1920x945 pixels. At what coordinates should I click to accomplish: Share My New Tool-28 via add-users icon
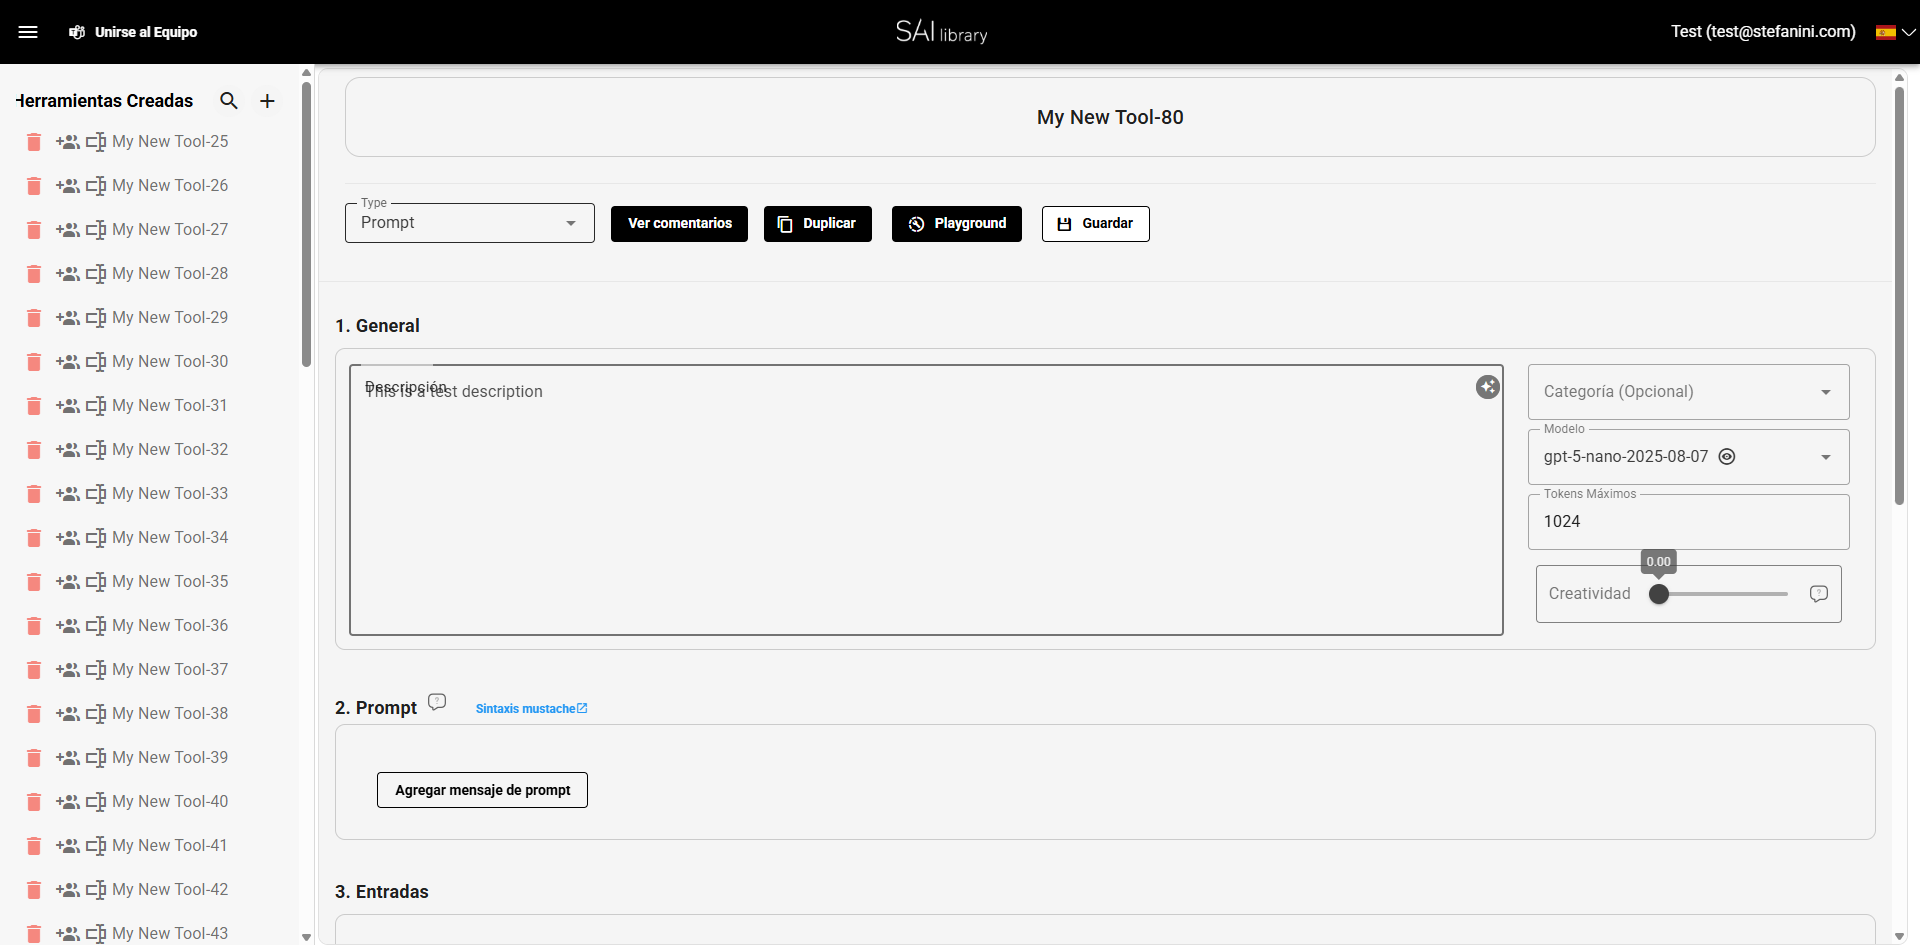pos(68,274)
